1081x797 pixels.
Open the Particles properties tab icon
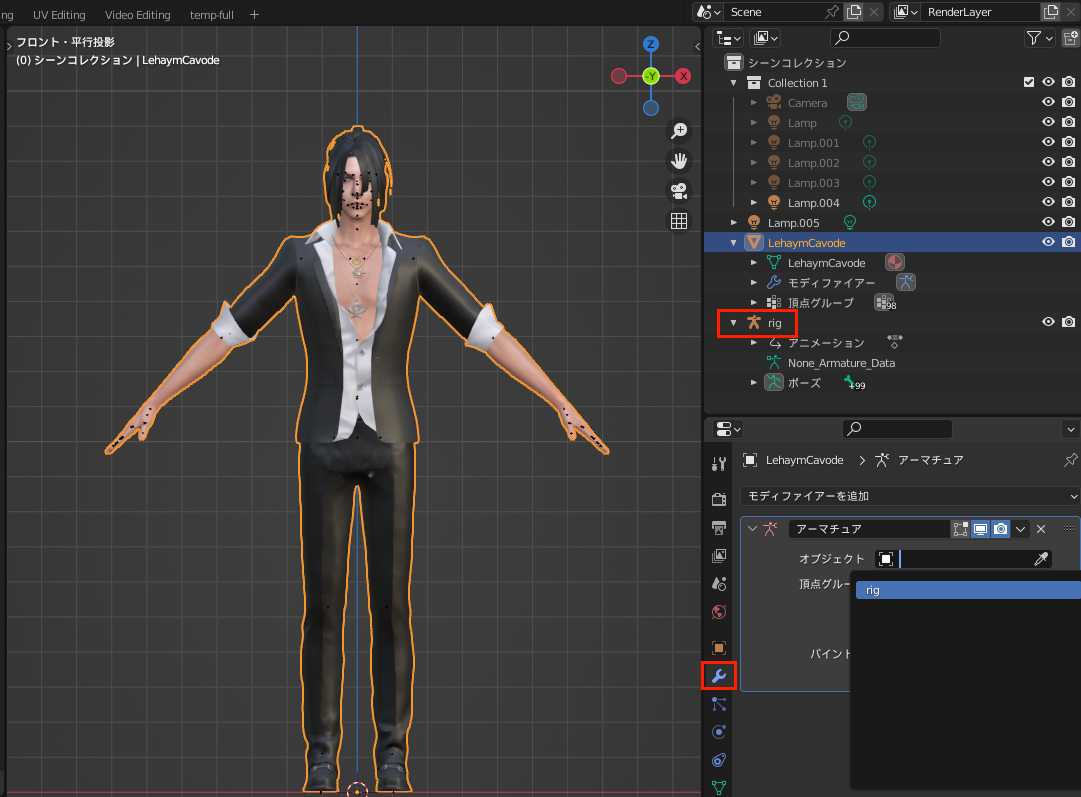[x=718, y=704]
